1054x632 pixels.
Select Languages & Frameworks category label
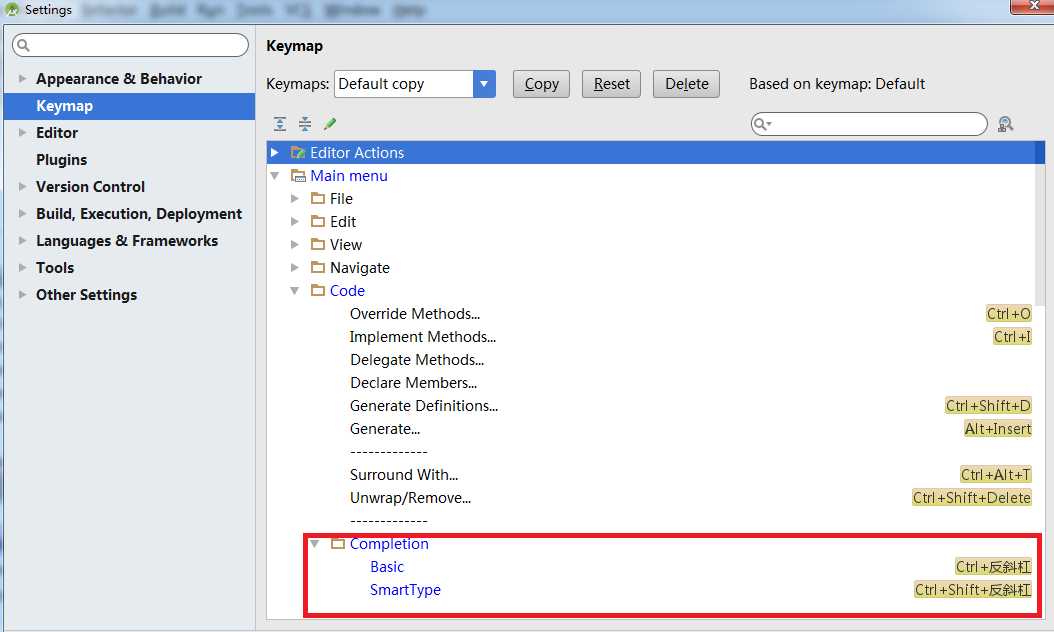[x=127, y=241]
